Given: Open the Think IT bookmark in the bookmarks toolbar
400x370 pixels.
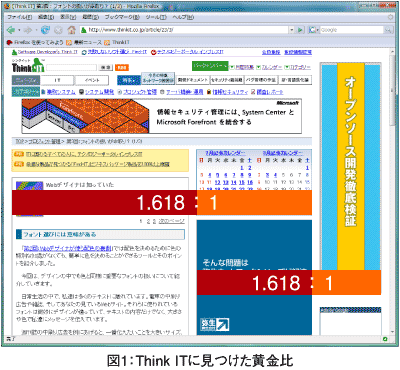Looking at the screenshot, I should coord(116,42).
